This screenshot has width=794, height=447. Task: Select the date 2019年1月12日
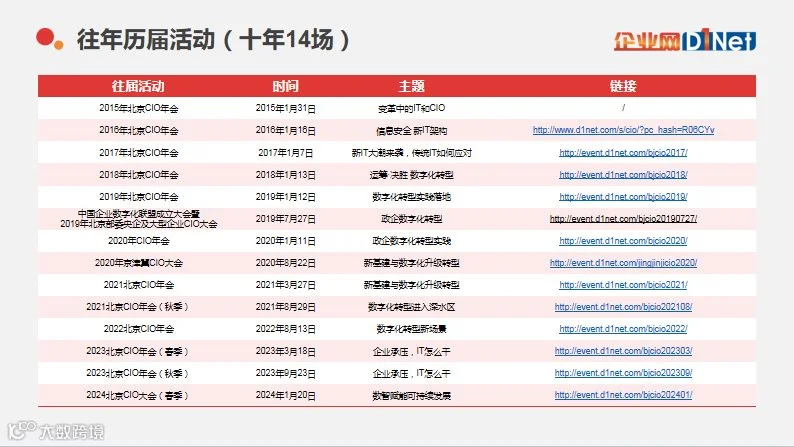[x=286, y=196]
